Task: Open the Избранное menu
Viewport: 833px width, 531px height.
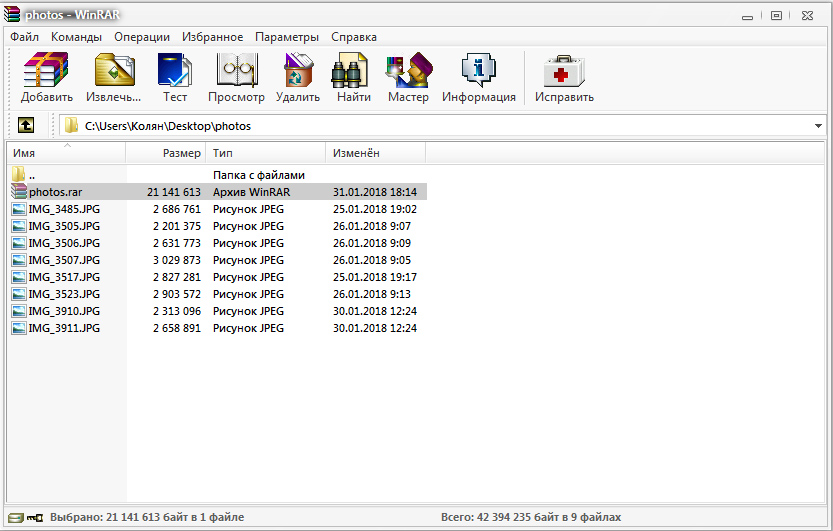Action: (212, 37)
